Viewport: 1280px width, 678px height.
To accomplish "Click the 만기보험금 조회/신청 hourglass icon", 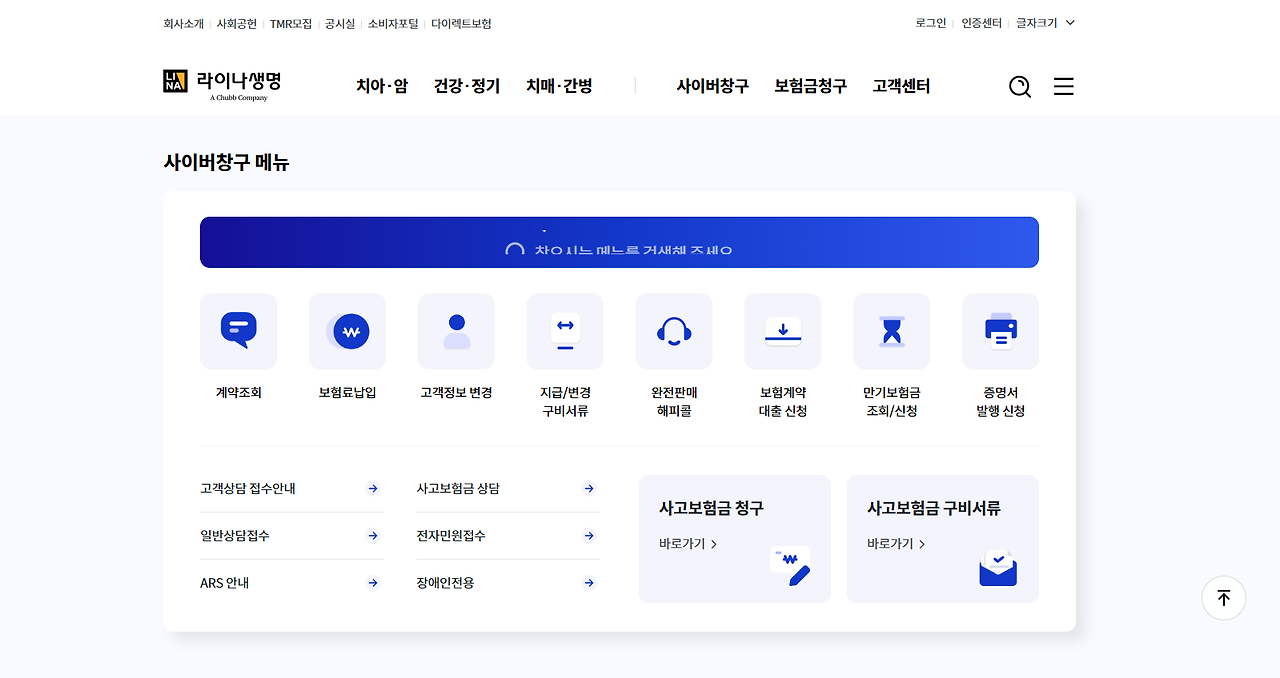I will coord(892,331).
